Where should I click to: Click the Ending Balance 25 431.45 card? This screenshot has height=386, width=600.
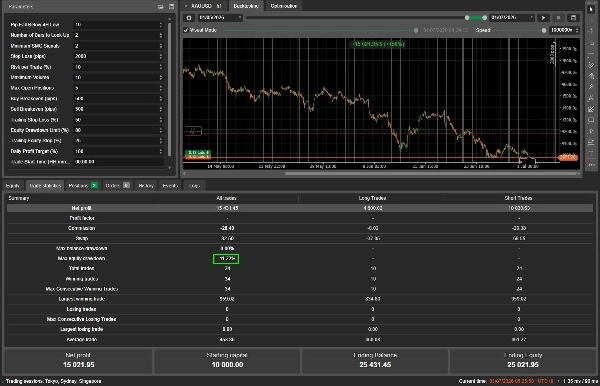[375, 361]
